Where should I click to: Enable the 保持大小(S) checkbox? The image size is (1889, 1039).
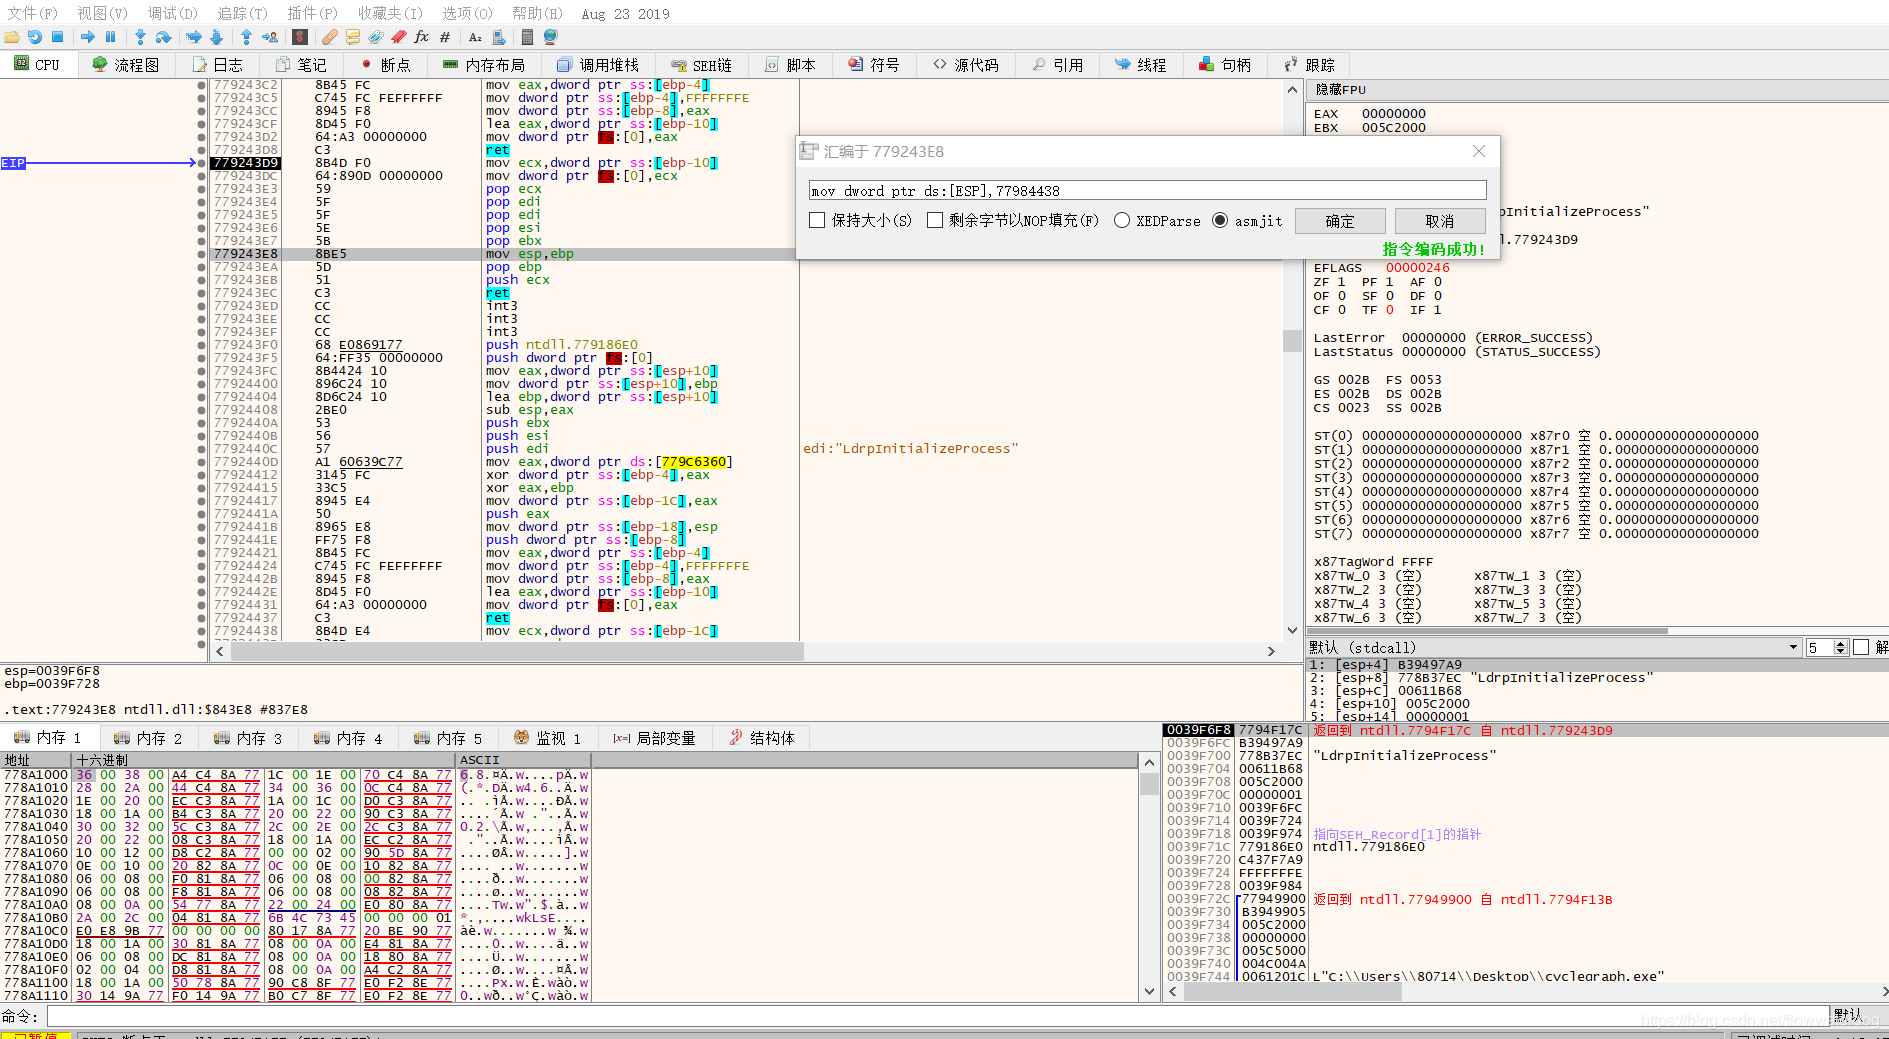tap(817, 220)
